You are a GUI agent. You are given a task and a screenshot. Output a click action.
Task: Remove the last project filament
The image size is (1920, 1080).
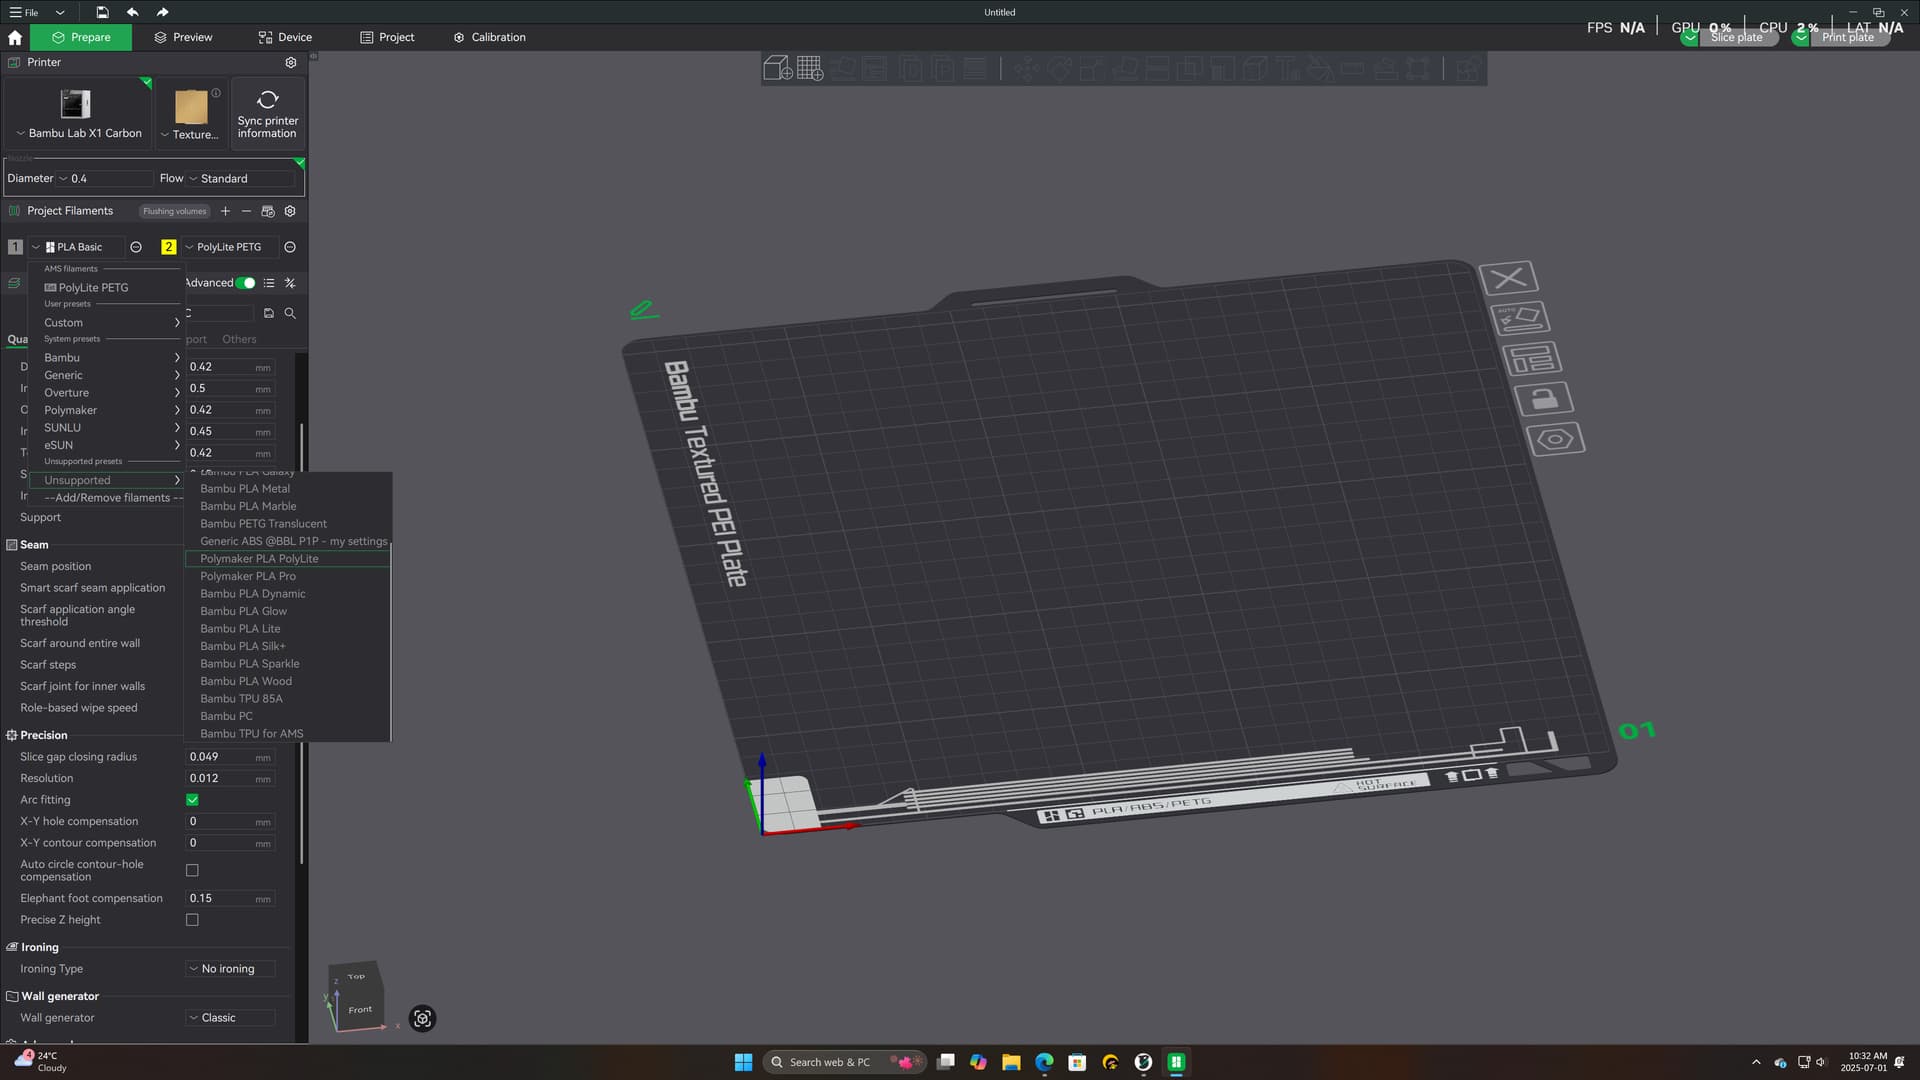point(246,211)
